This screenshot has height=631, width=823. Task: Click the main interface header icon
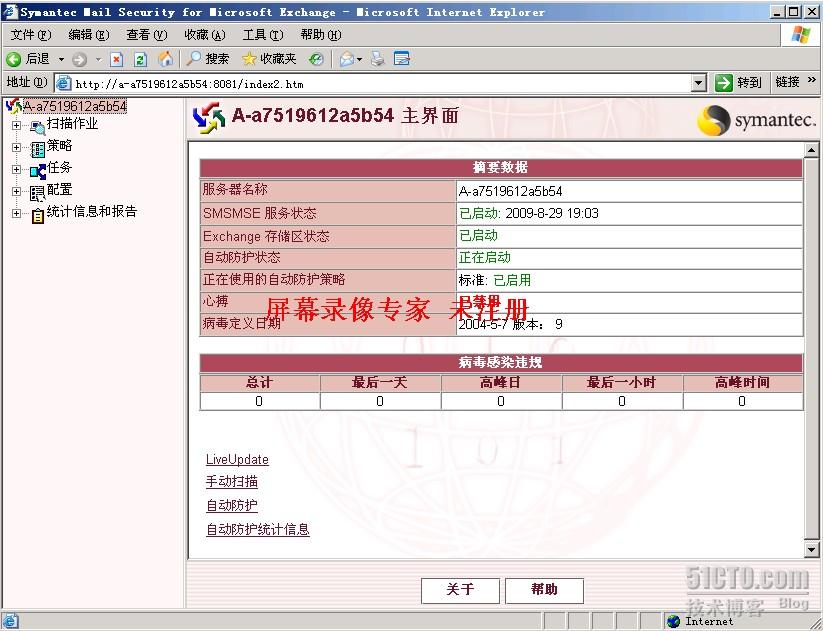[209, 117]
